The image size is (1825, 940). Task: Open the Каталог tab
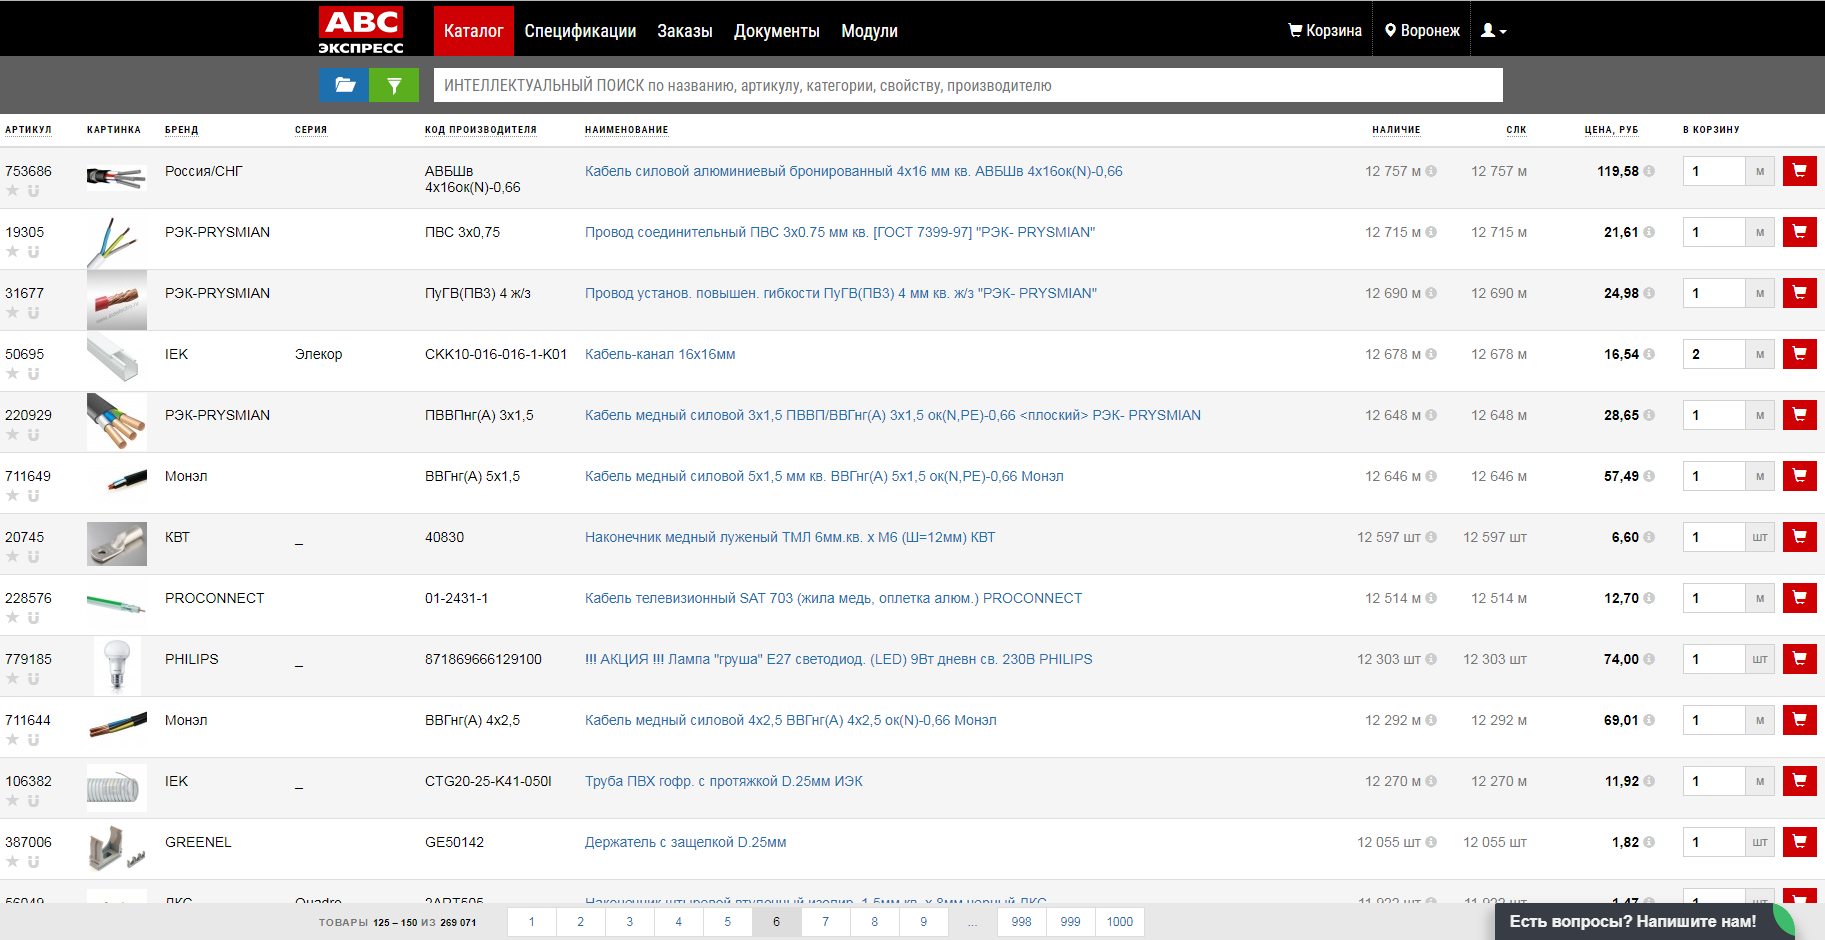click(x=473, y=31)
